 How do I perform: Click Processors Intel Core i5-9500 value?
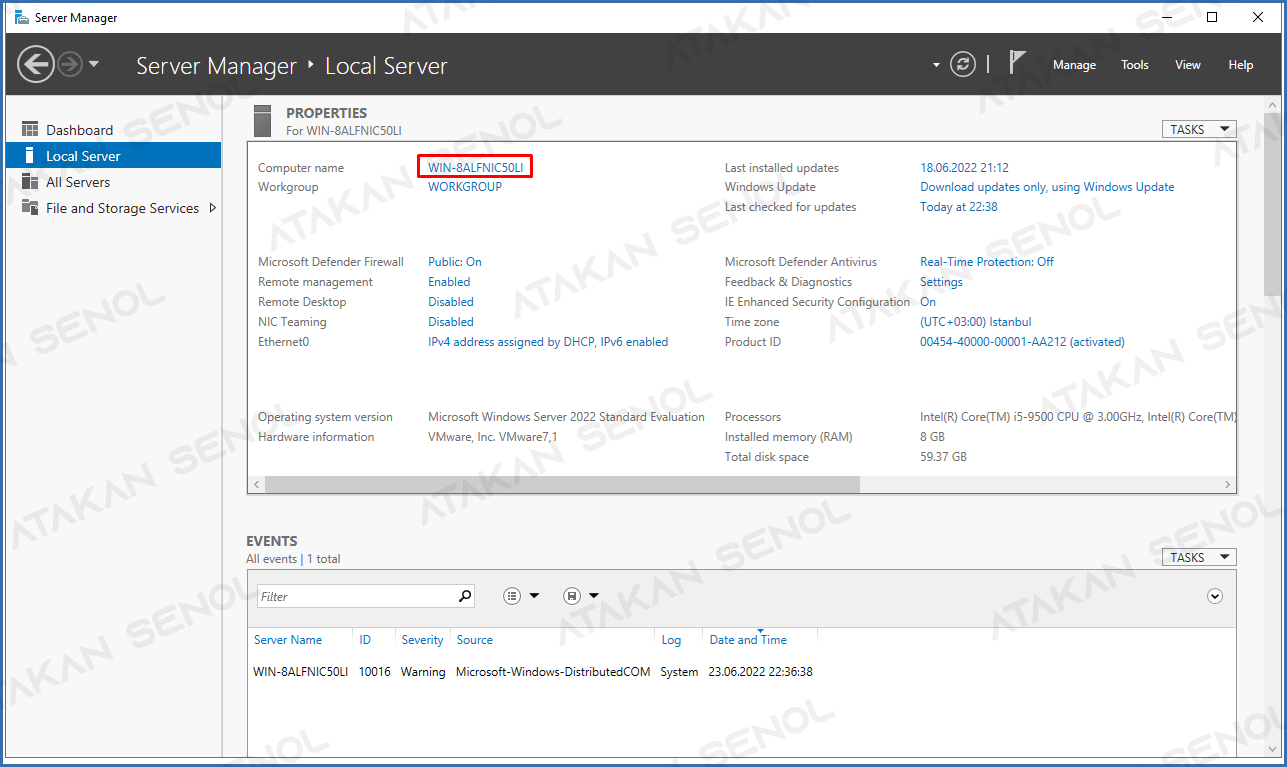[x=1078, y=417]
